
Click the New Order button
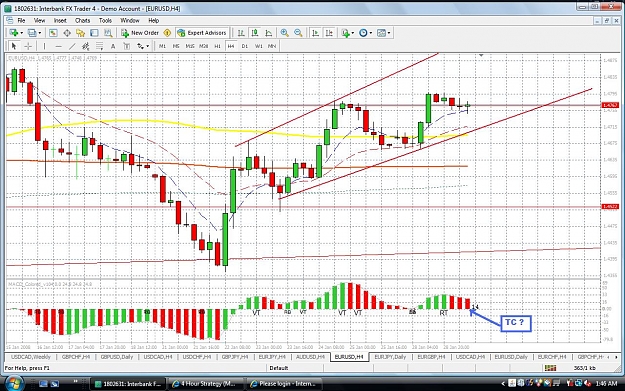tap(140, 33)
